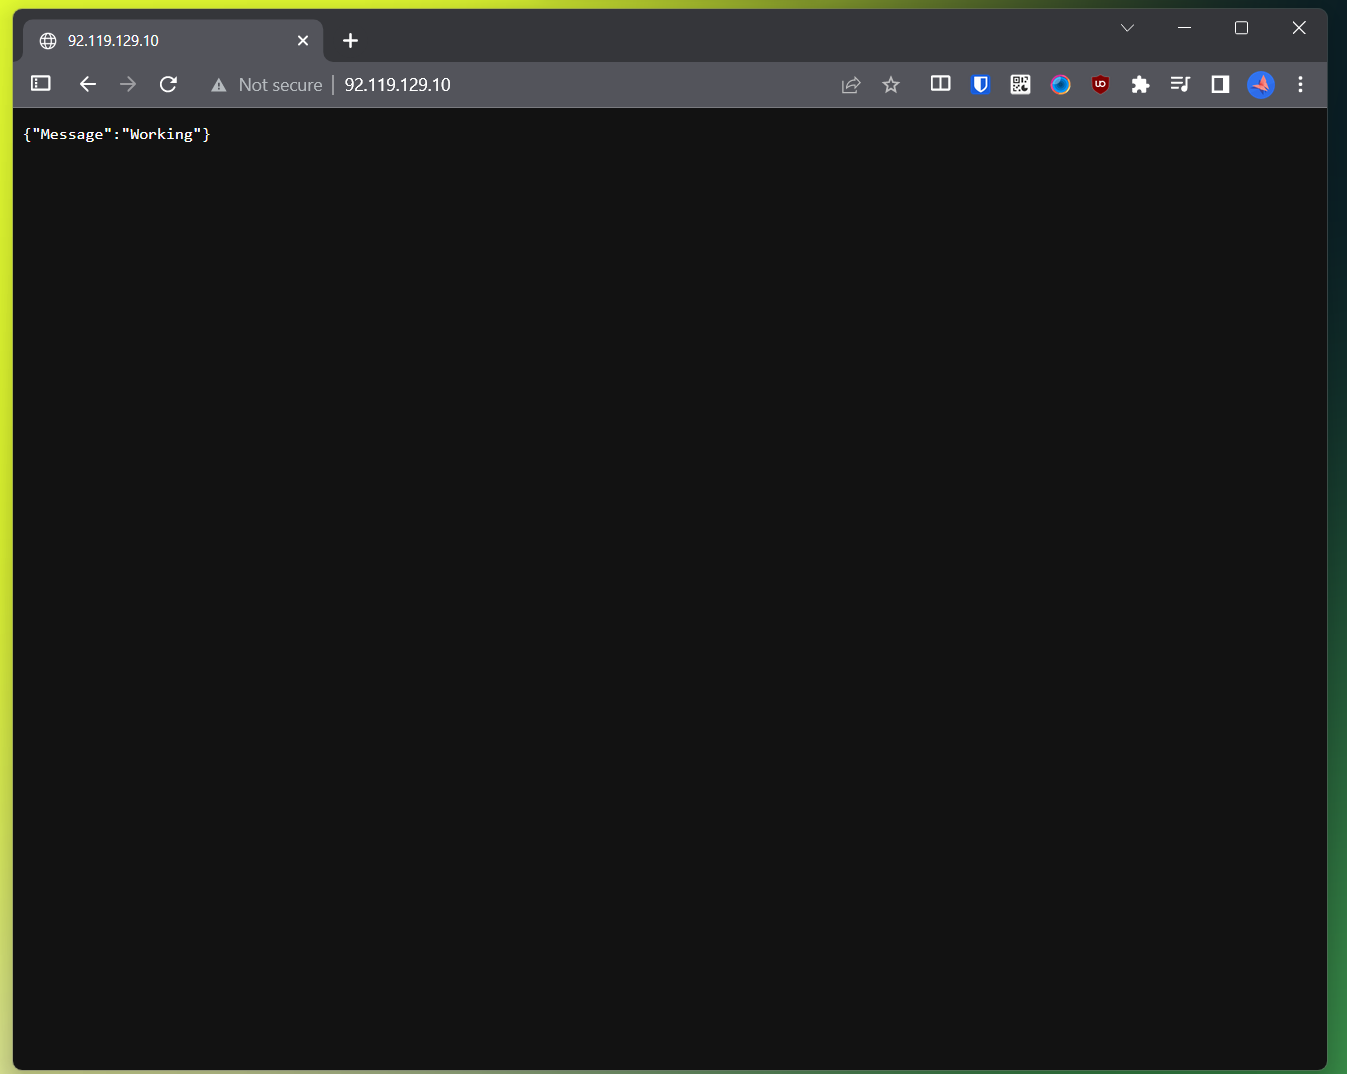Screen dimensions: 1347x1074
Task: Click the address bar URL 92.119.129.10
Action: pos(397,85)
